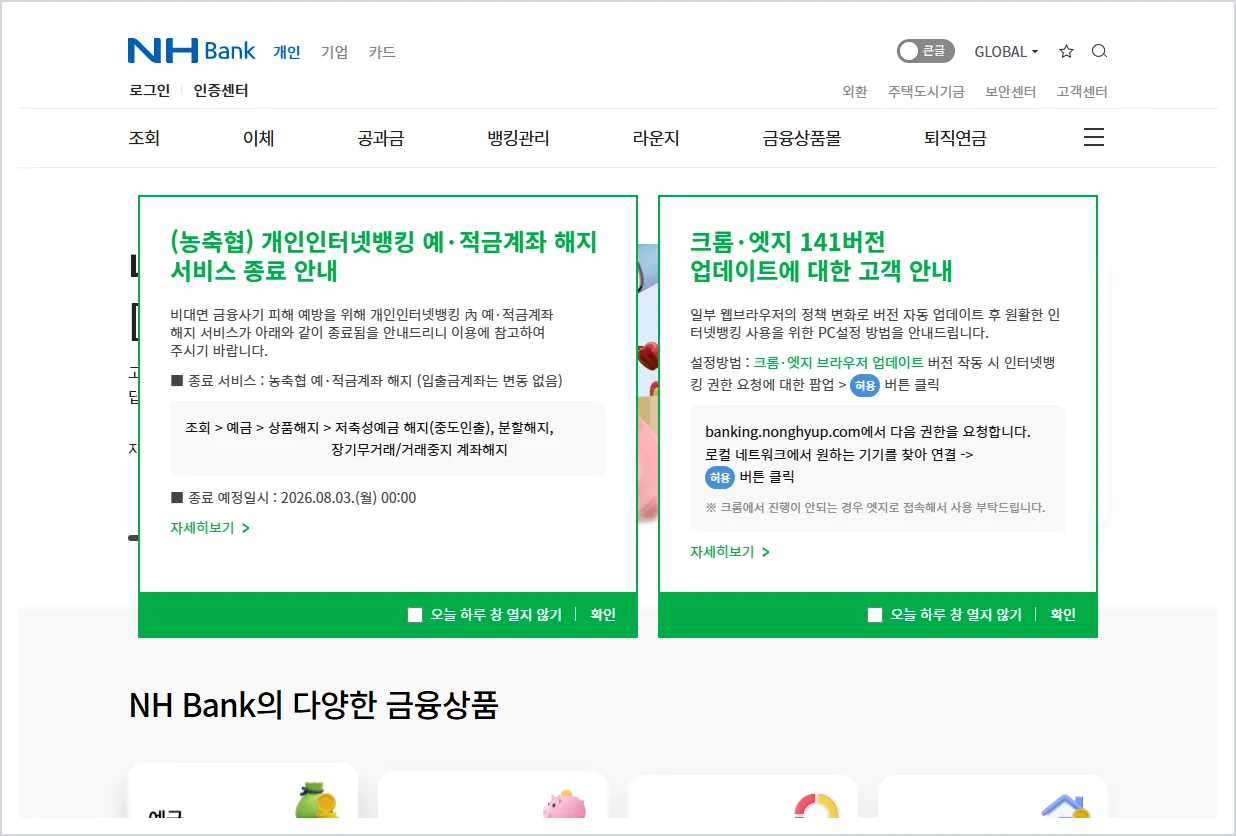Viewport: 1236px width, 836px height.
Task: Open the search magnifier icon
Action: tap(1099, 51)
